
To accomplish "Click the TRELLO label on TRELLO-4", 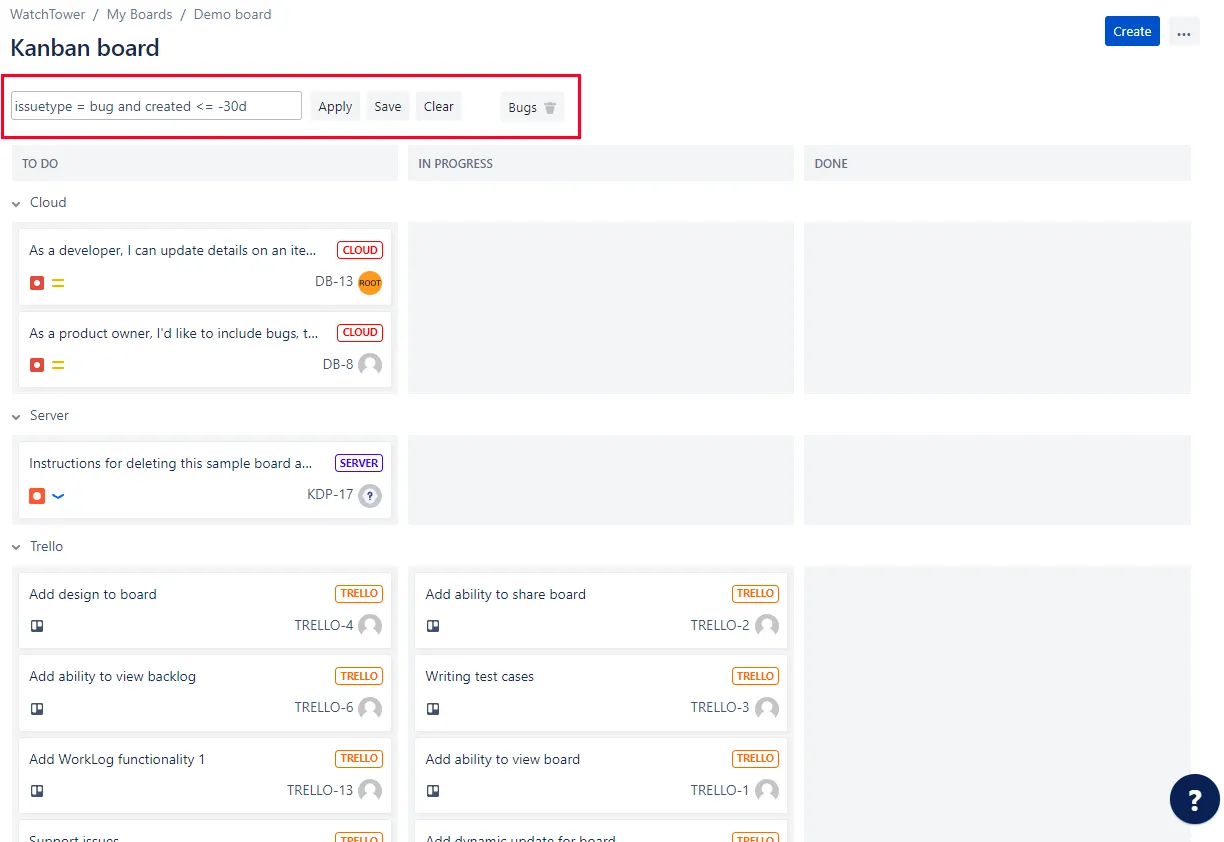I will coord(359,593).
